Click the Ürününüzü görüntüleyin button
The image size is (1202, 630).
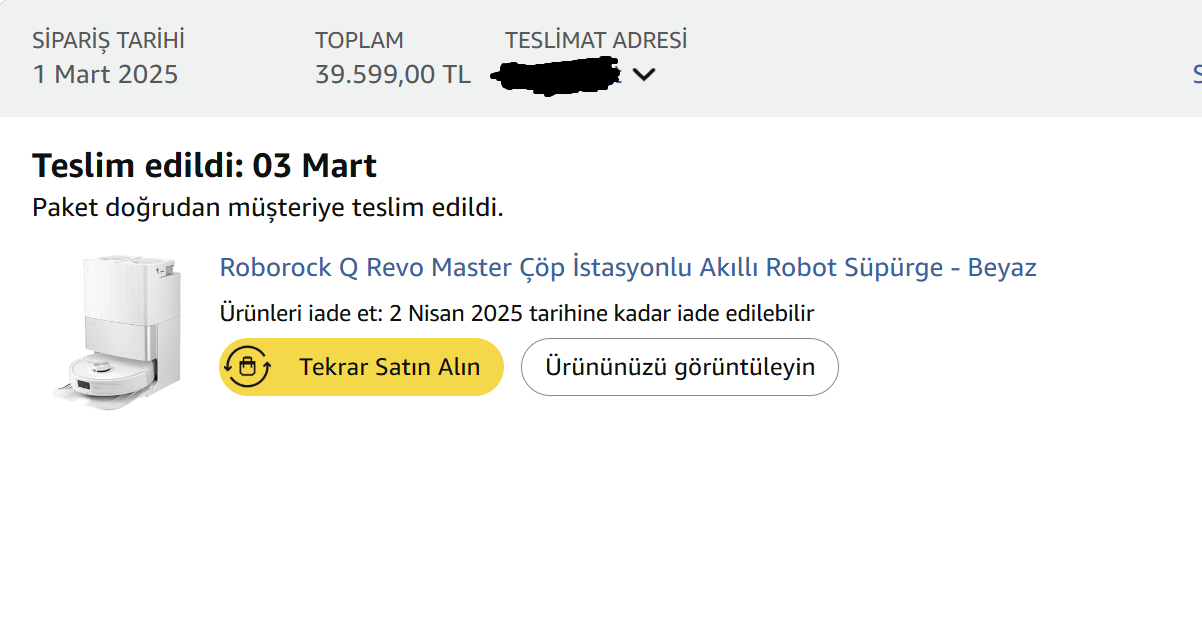679,367
